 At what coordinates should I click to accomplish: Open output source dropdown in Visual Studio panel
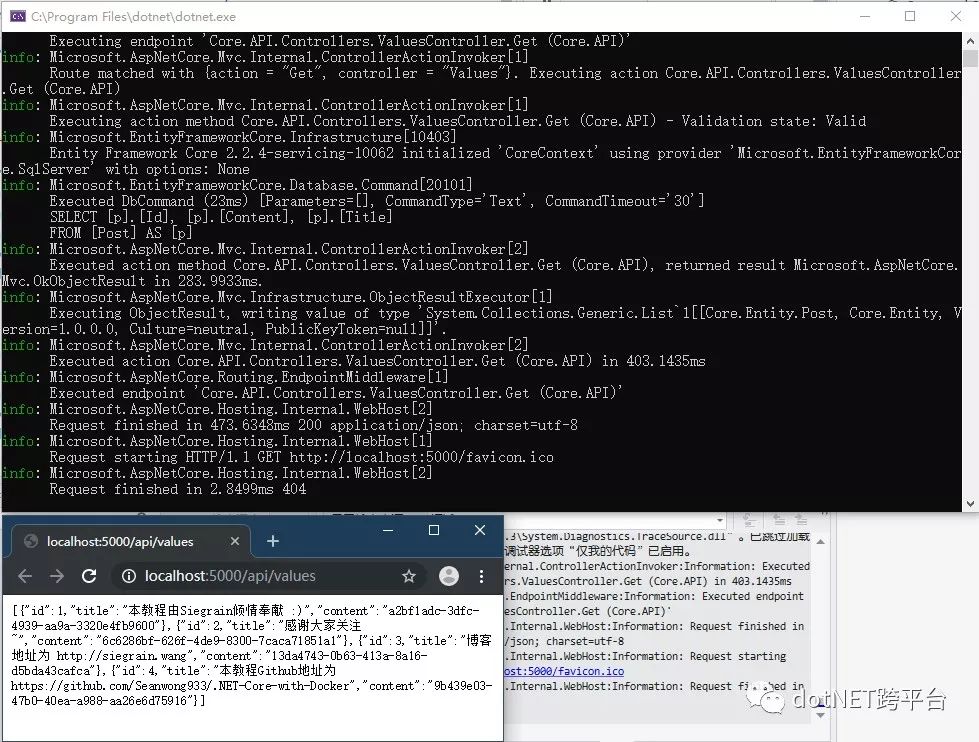coord(720,520)
